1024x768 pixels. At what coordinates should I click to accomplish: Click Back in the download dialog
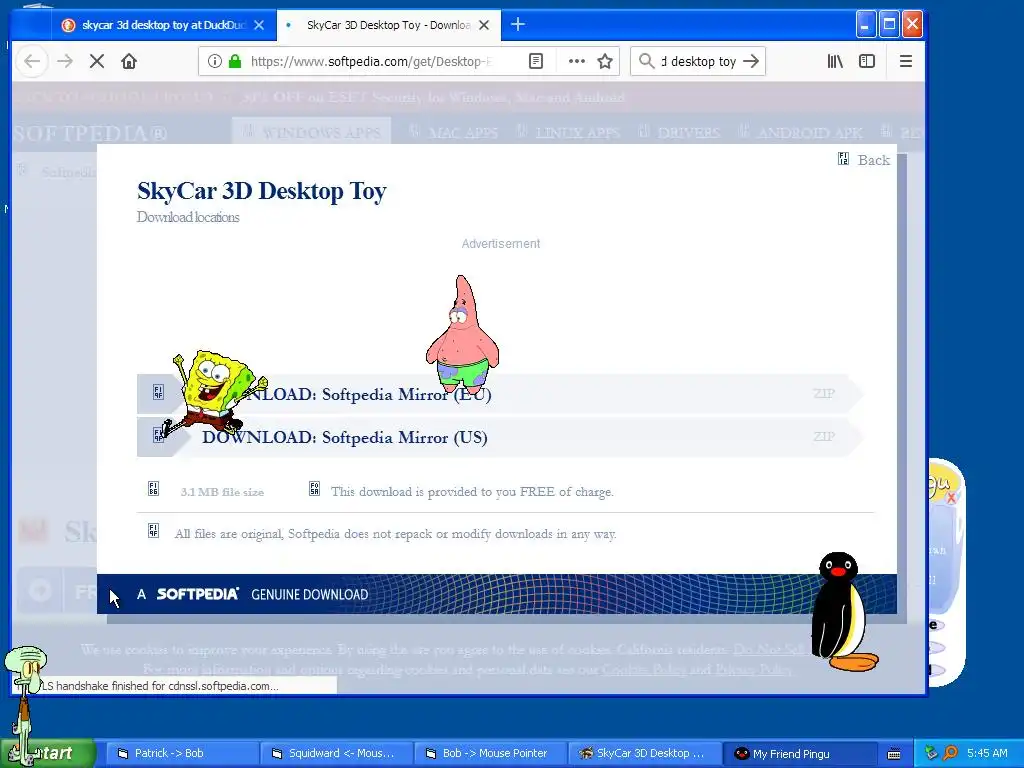(x=864, y=160)
